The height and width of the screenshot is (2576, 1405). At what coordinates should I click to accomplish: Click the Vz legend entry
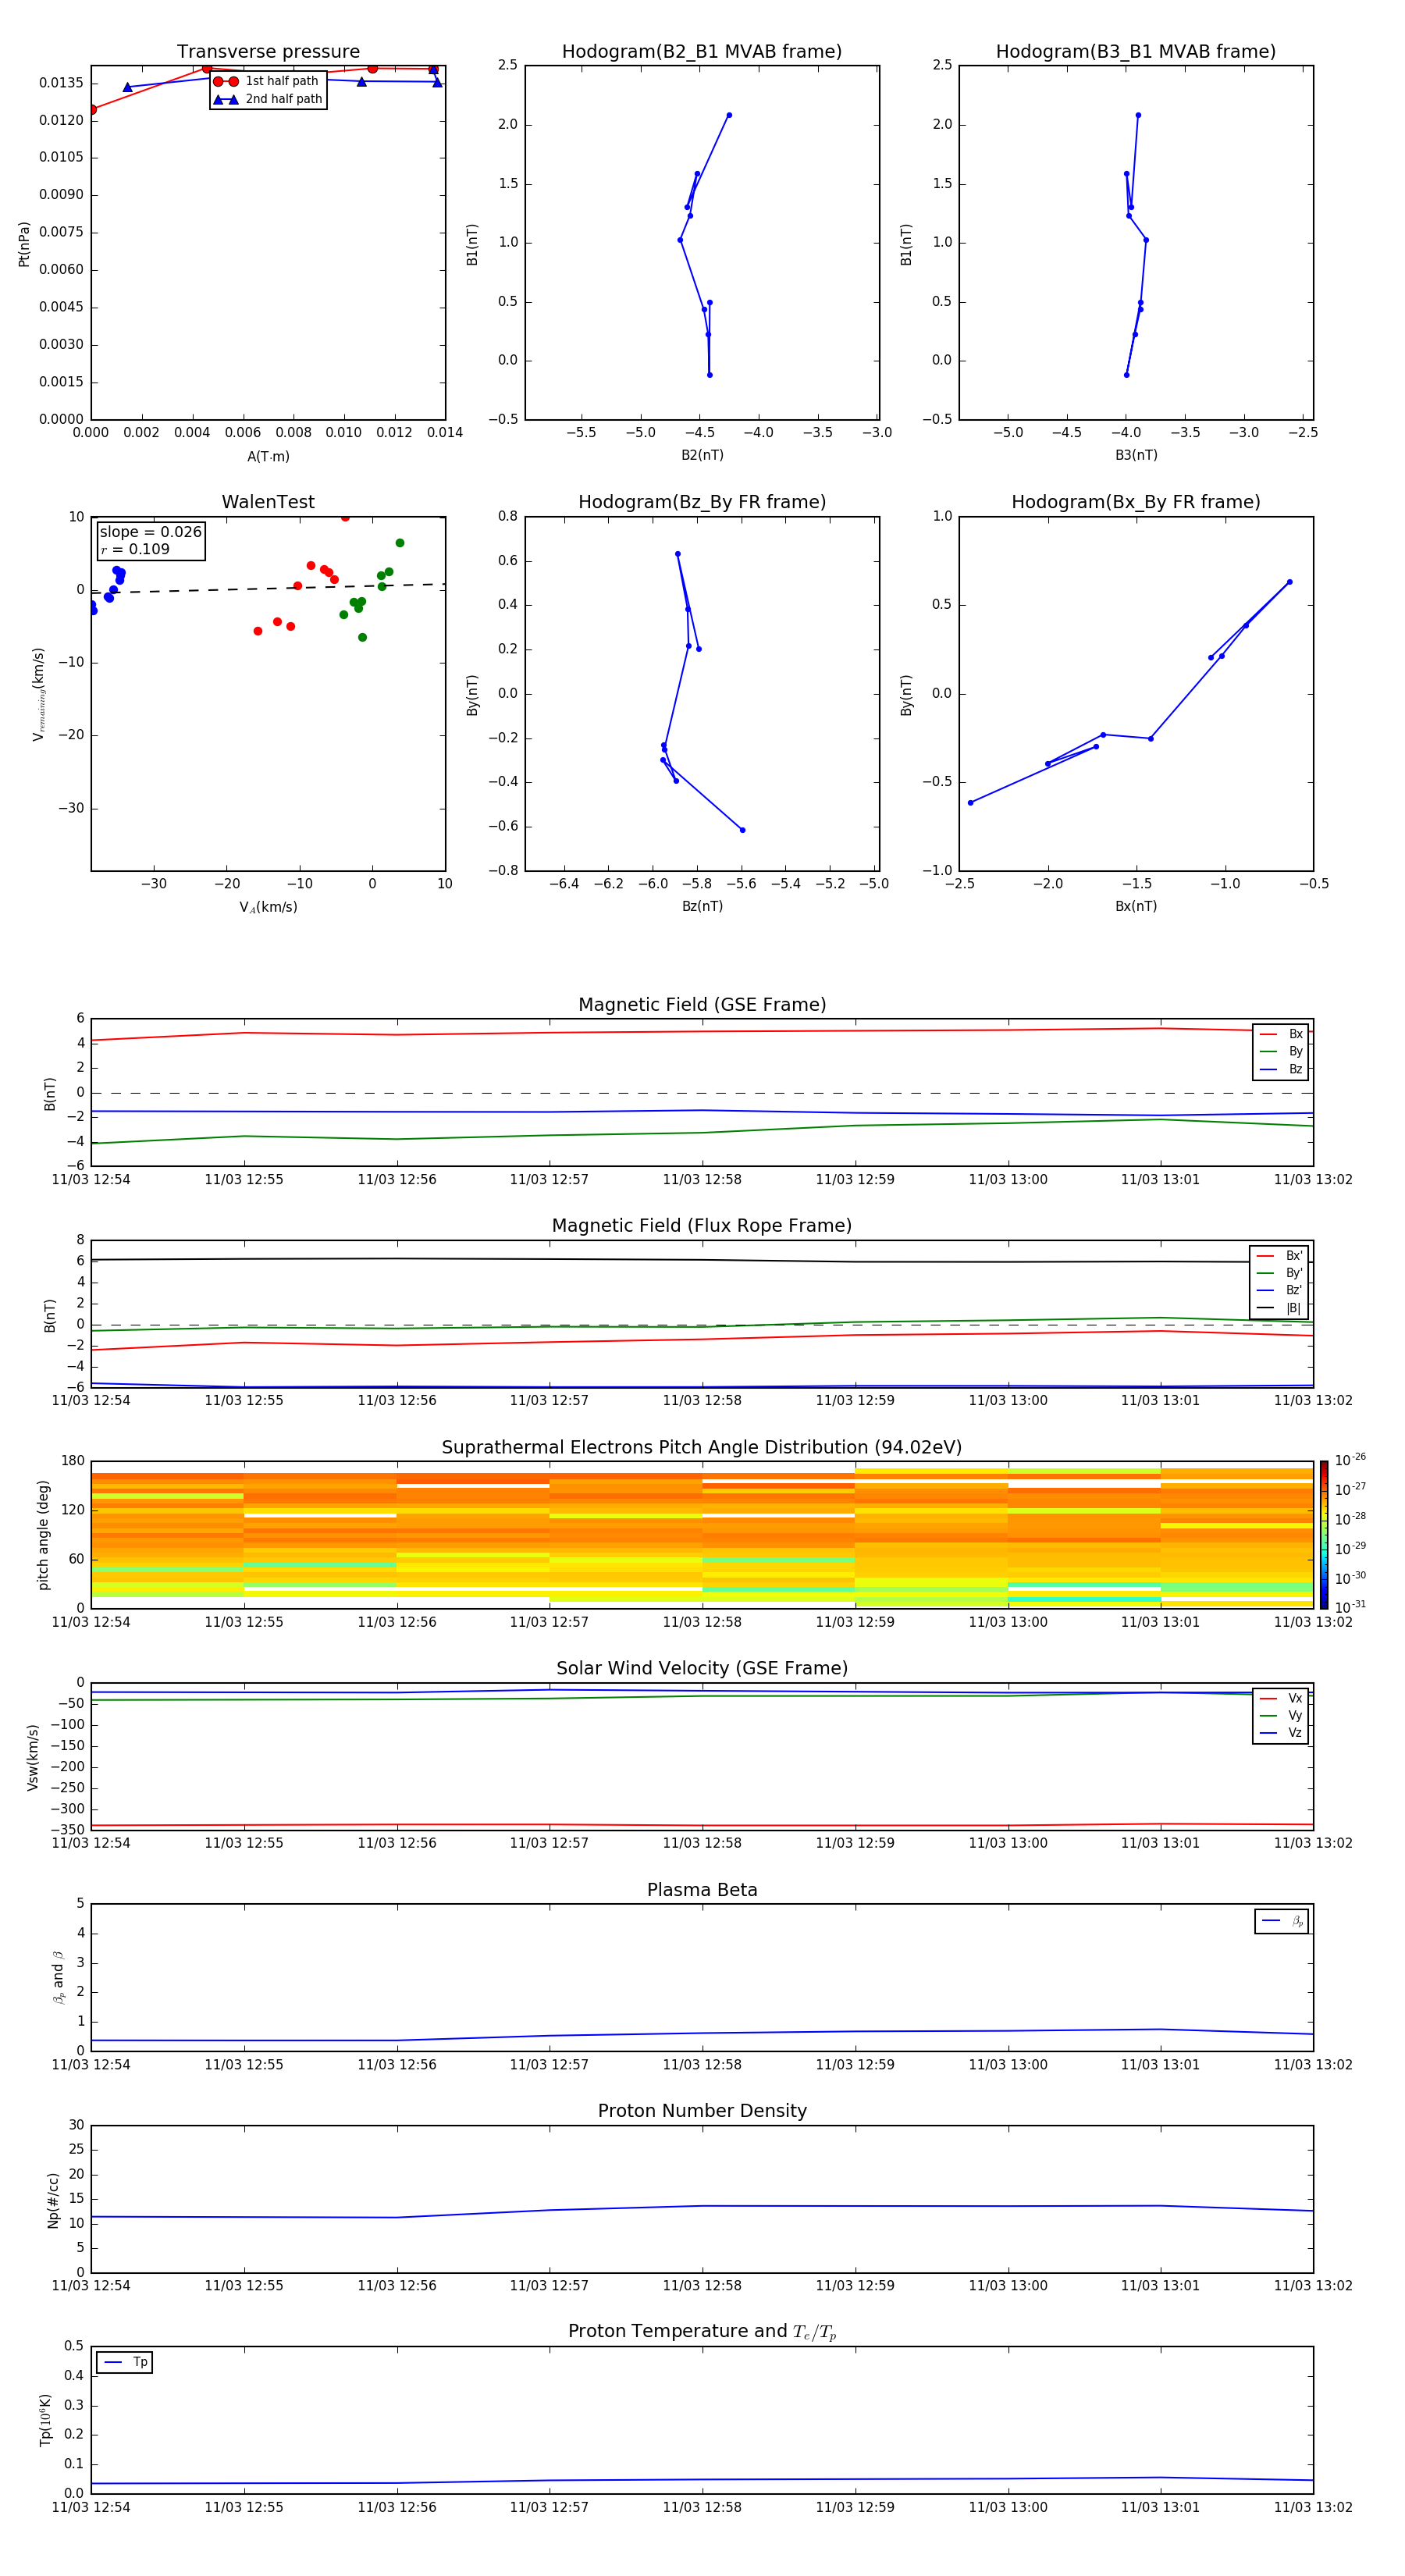(x=1281, y=1733)
